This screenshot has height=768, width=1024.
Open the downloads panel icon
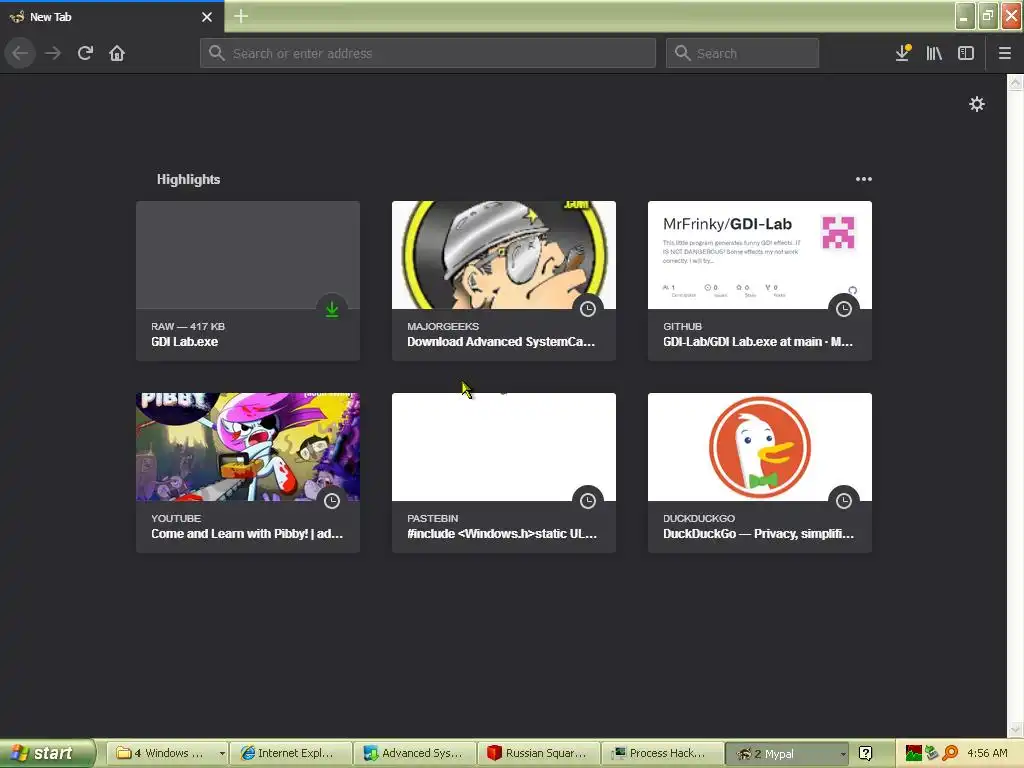click(x=903, y=53)
